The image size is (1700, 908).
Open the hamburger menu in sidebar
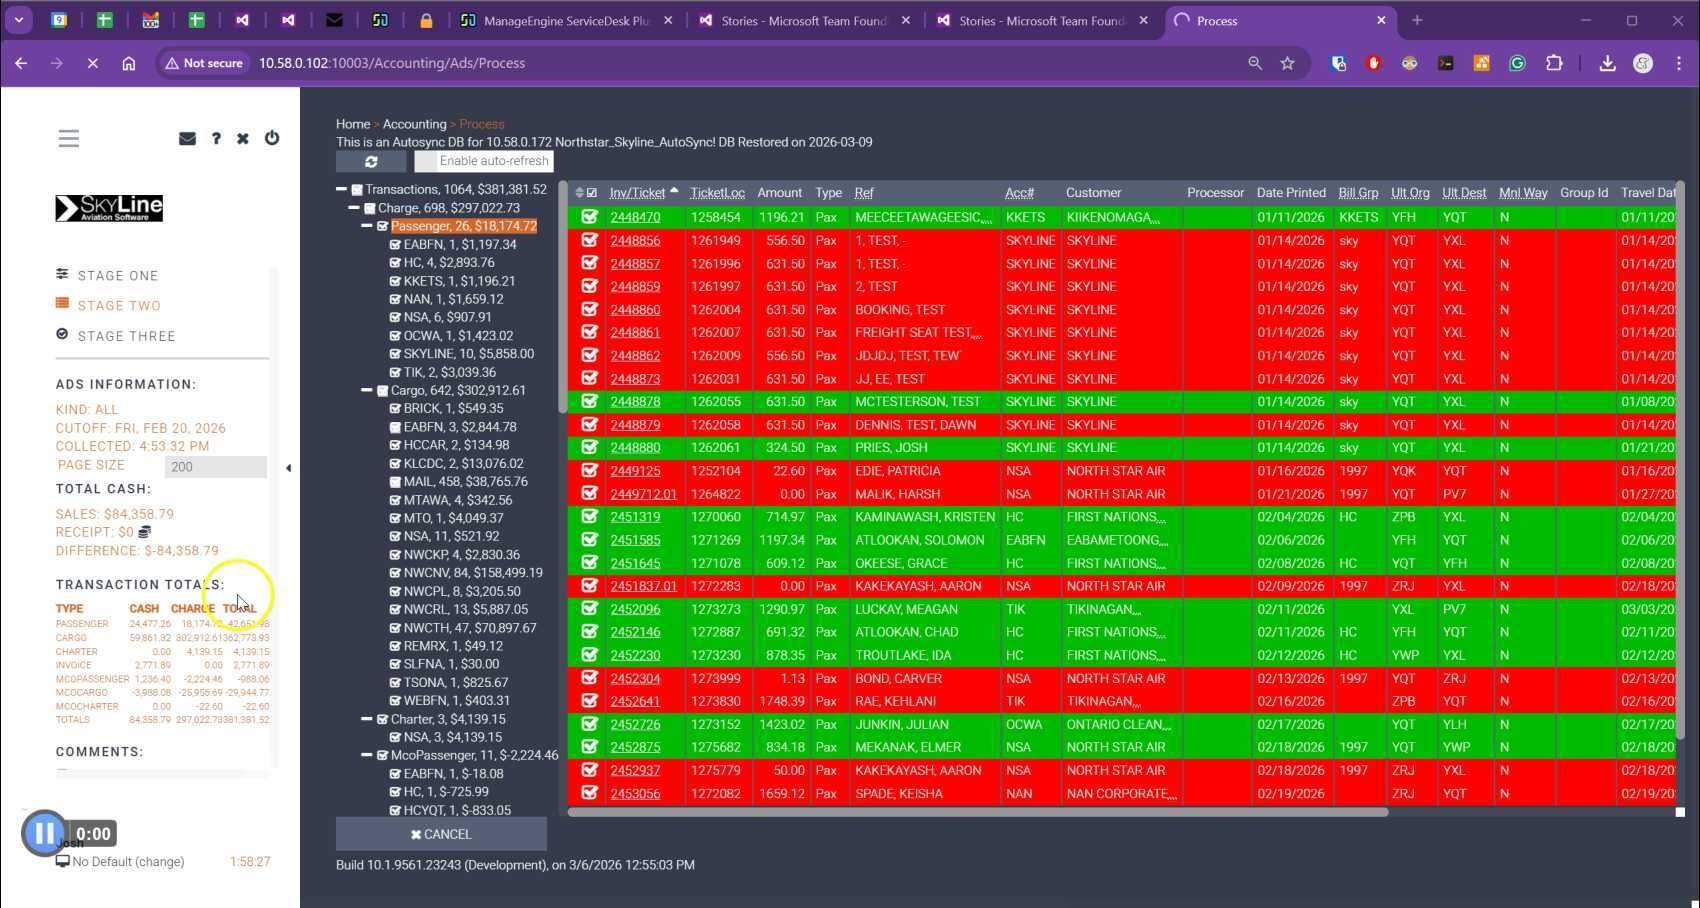pos(68,139)
